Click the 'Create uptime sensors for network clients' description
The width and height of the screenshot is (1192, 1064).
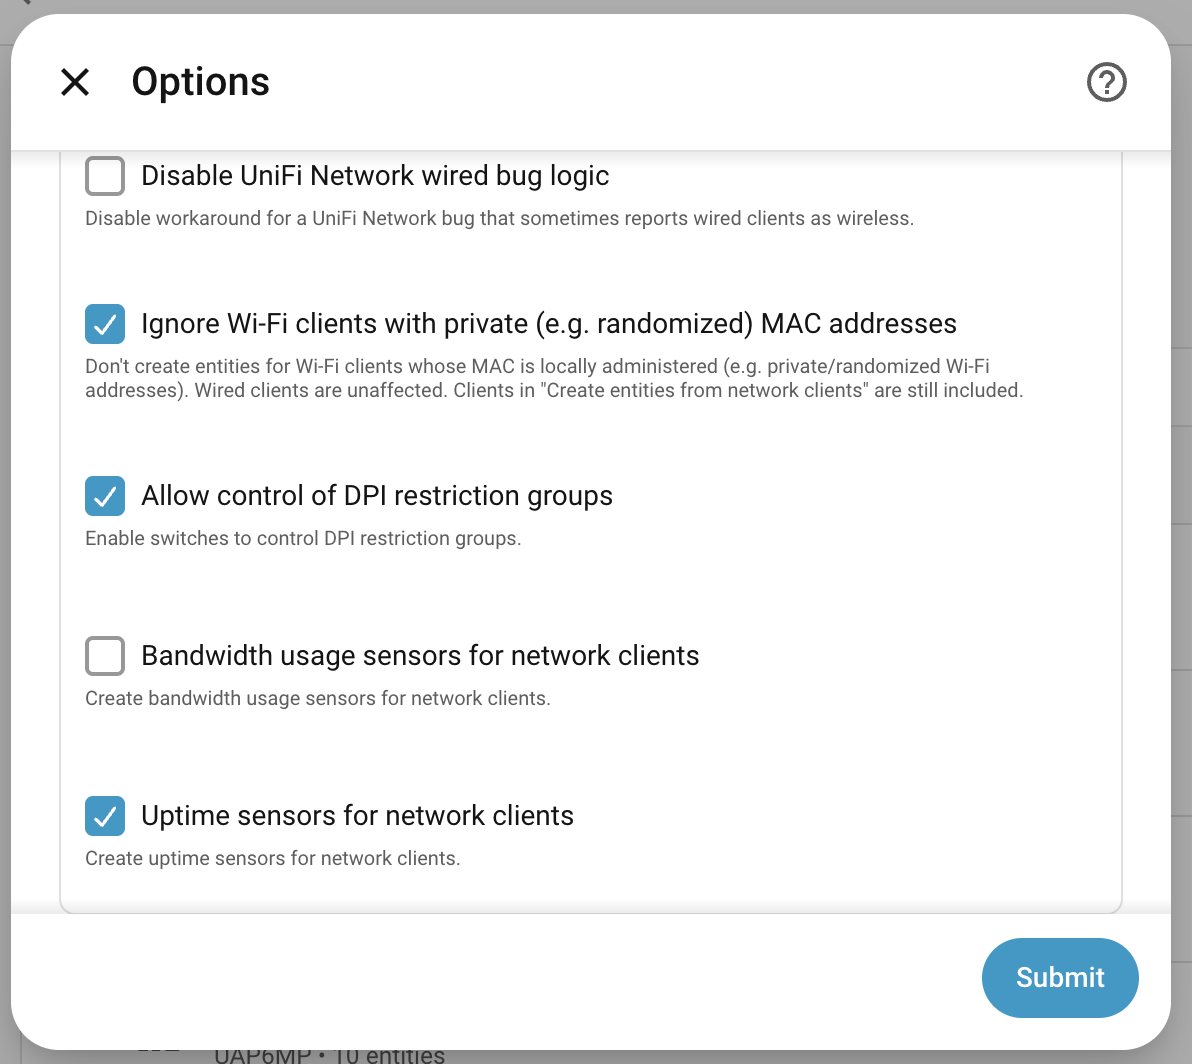tap(273, 859)
